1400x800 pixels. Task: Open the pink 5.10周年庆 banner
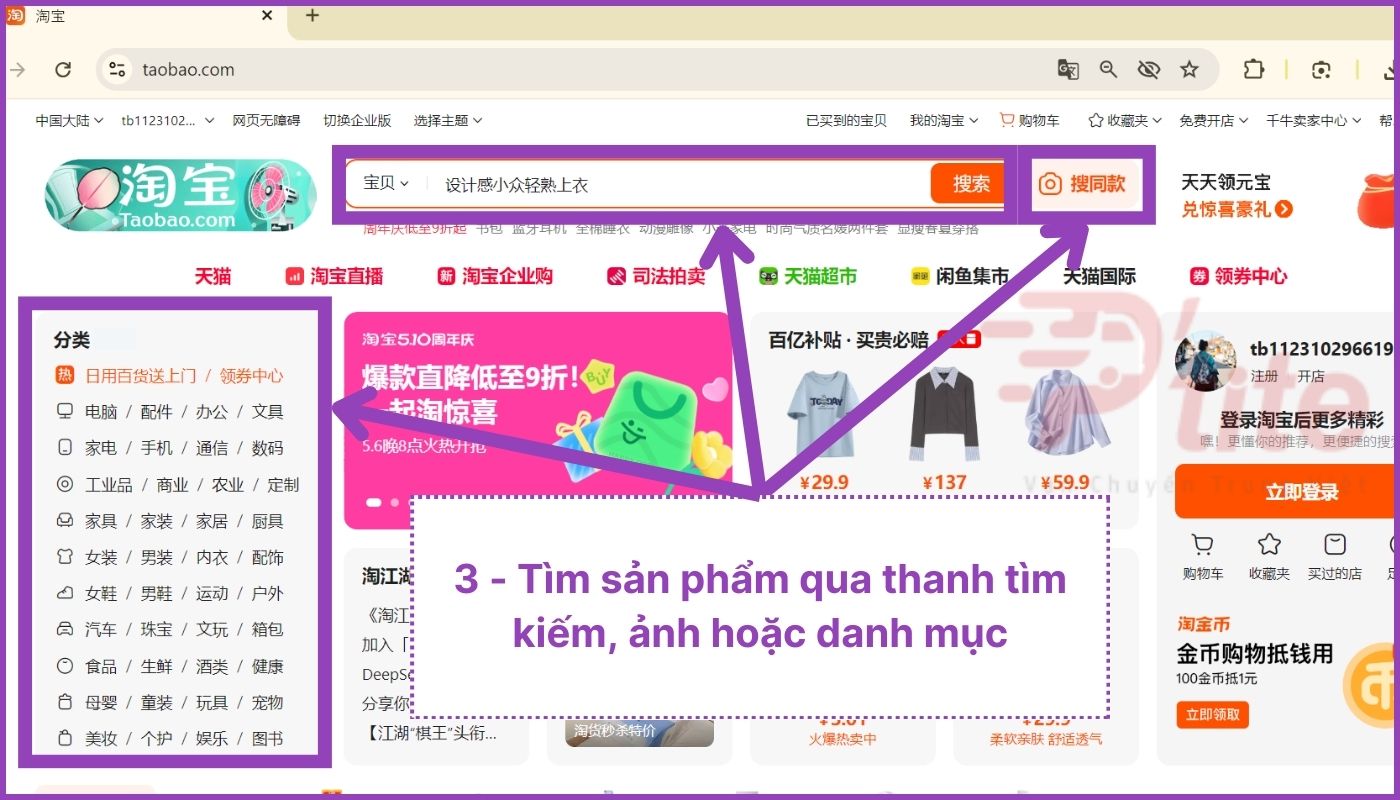coord(538,420)
